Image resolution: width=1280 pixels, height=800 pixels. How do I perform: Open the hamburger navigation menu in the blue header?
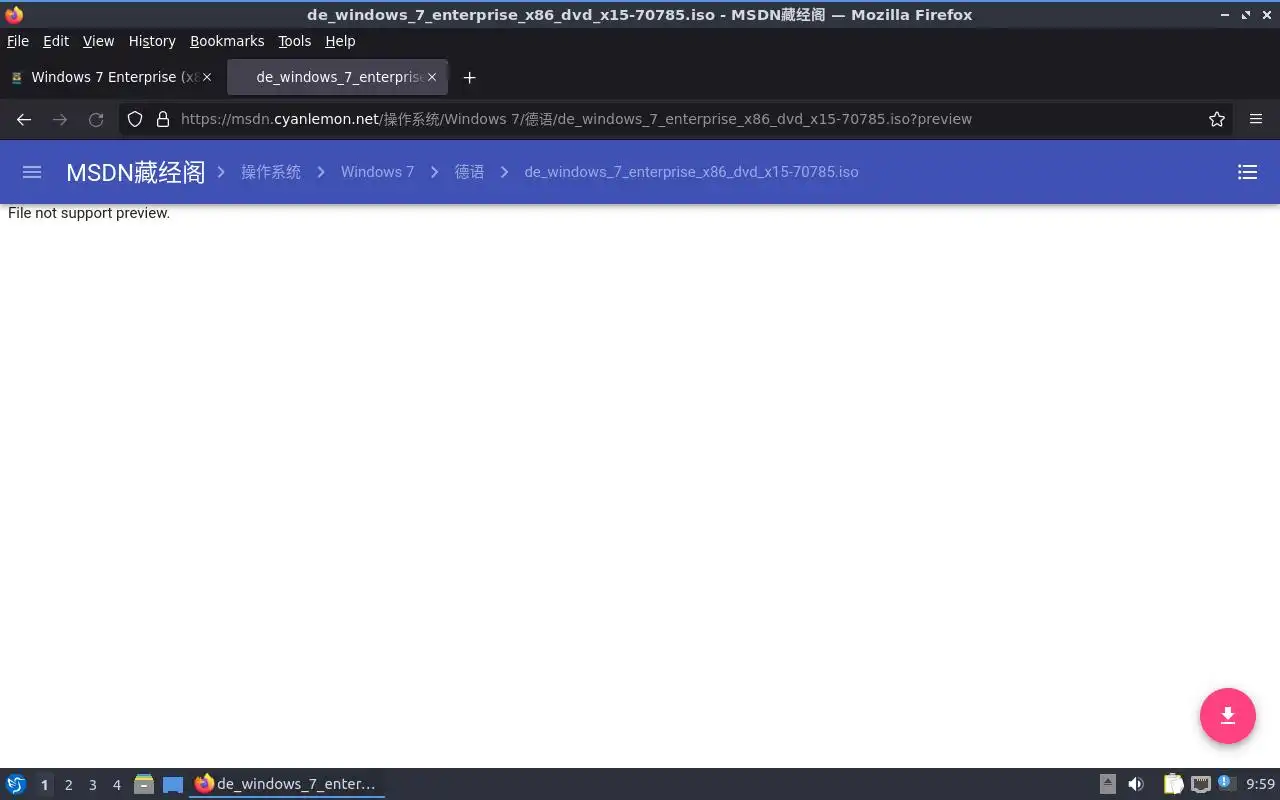point(32,172)
